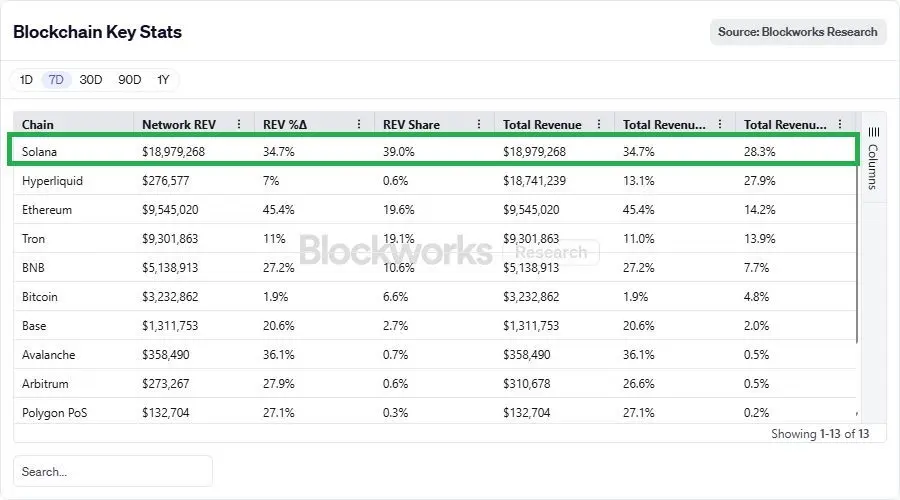Click the BNB chain name
Screen dimensions: 900x500
point(33,268)
